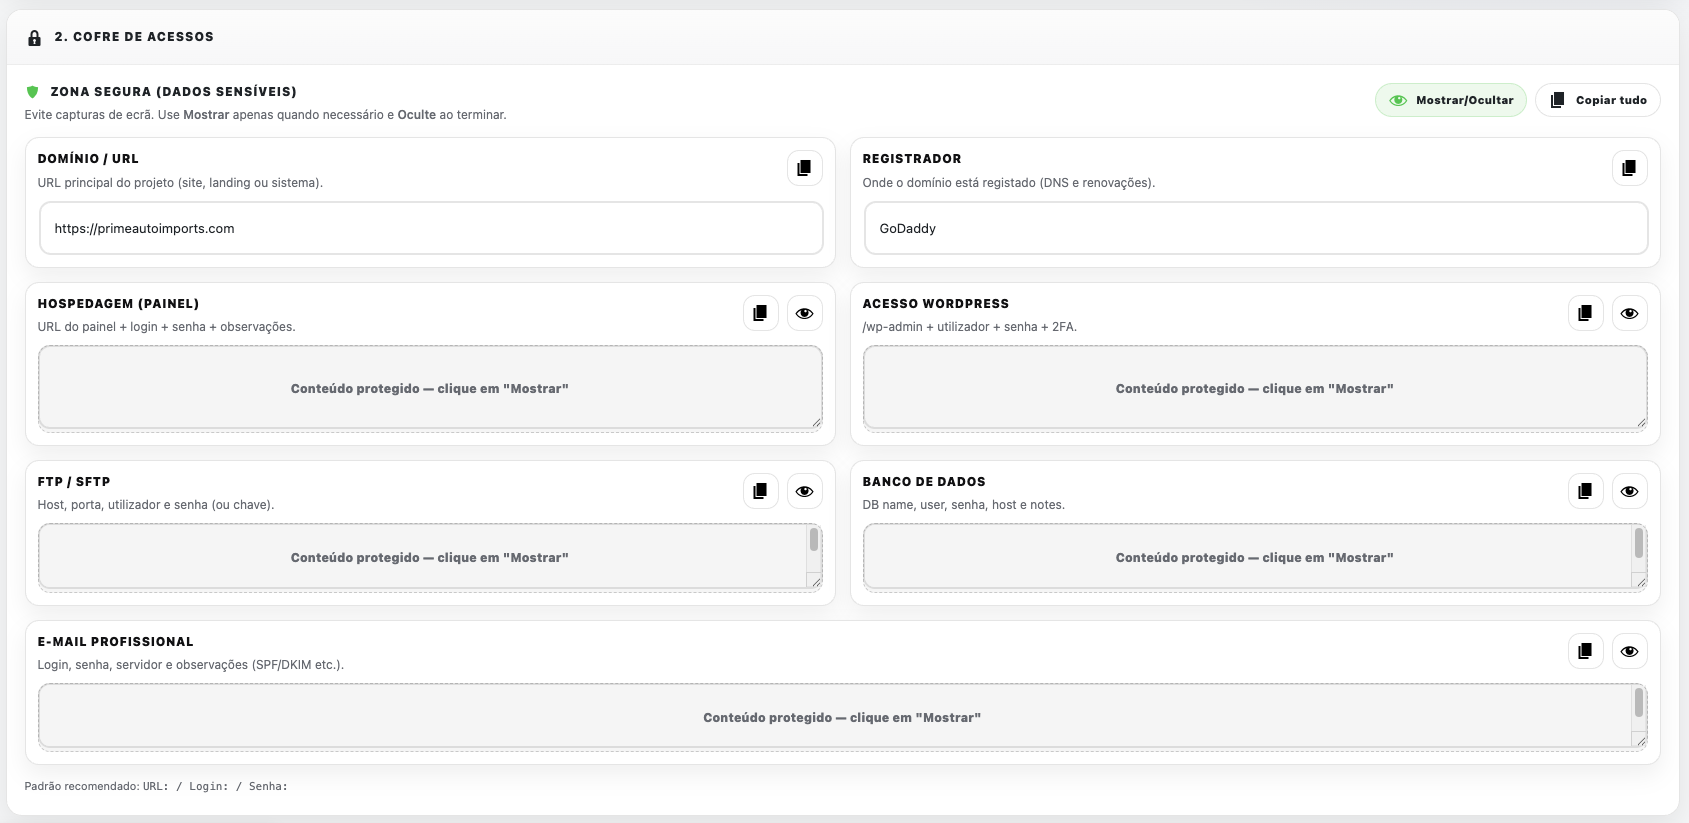The width and height of the screenshot is (1689, 823).
Task: Click the E-mail Profissional textarea scrollbar
Action: 1639,703
